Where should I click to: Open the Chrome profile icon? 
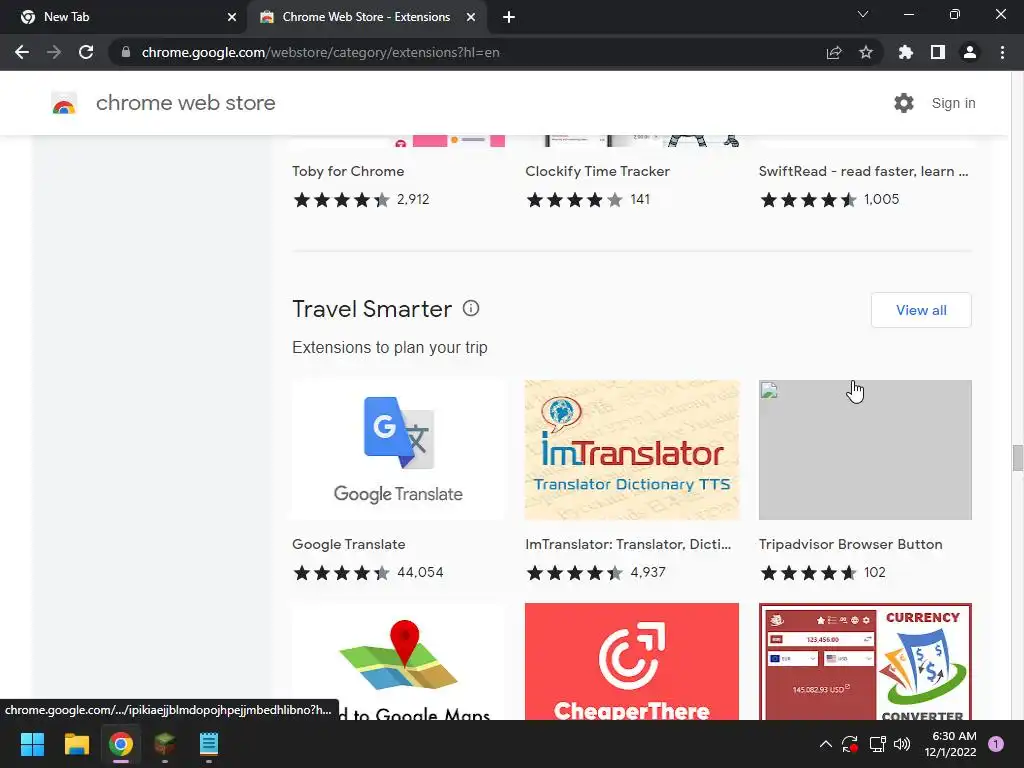click(970, 52)
